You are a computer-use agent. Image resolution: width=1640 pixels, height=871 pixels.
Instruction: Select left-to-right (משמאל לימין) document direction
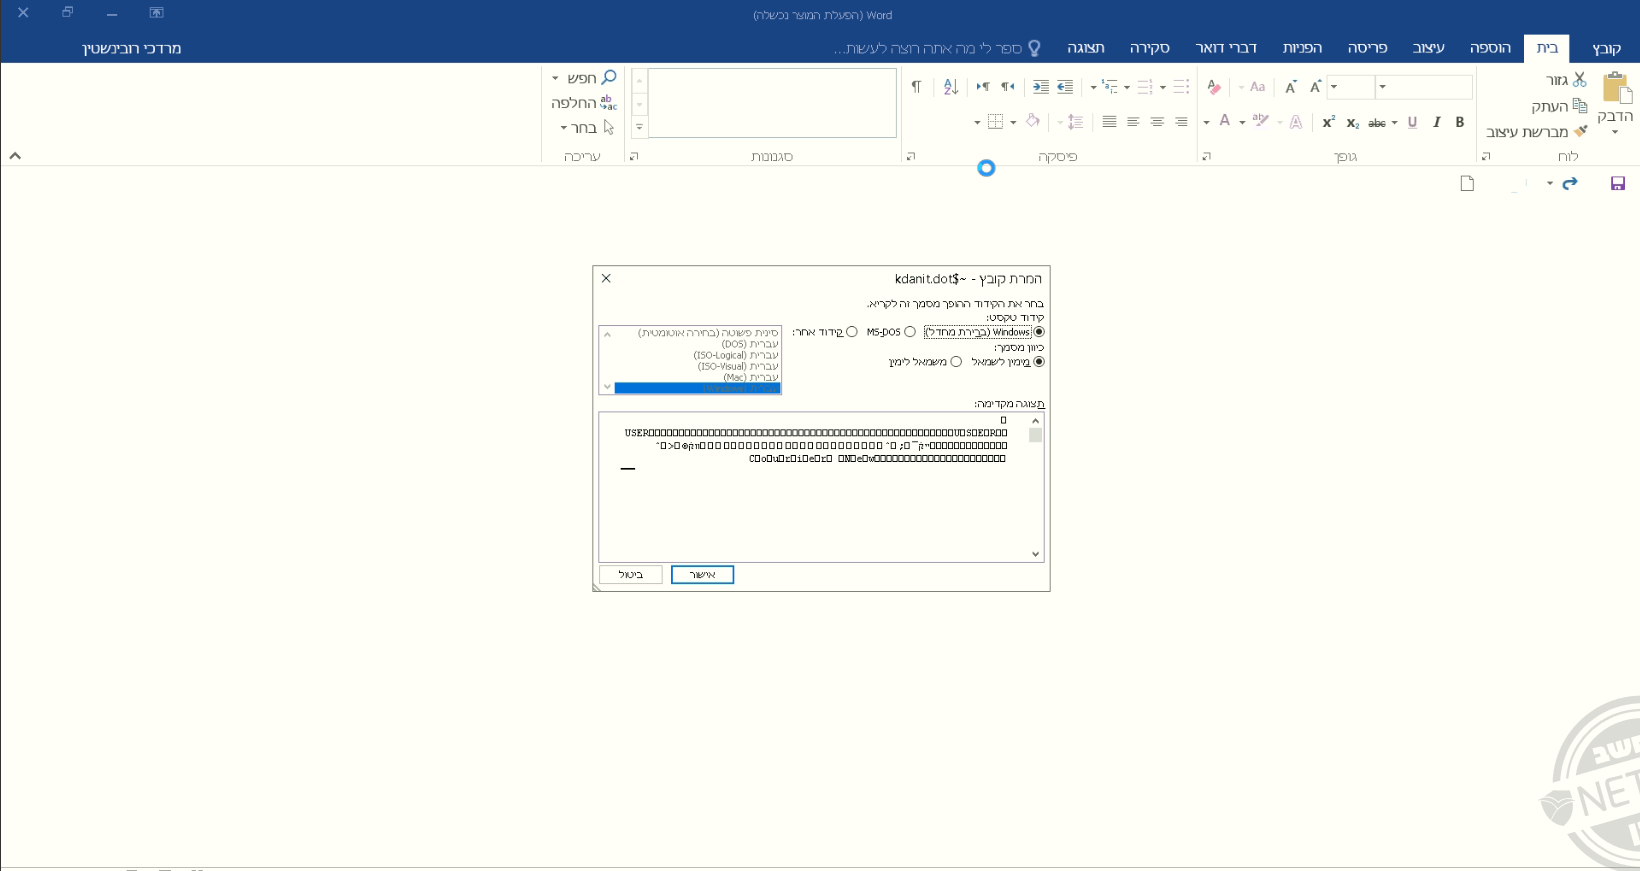956,362
